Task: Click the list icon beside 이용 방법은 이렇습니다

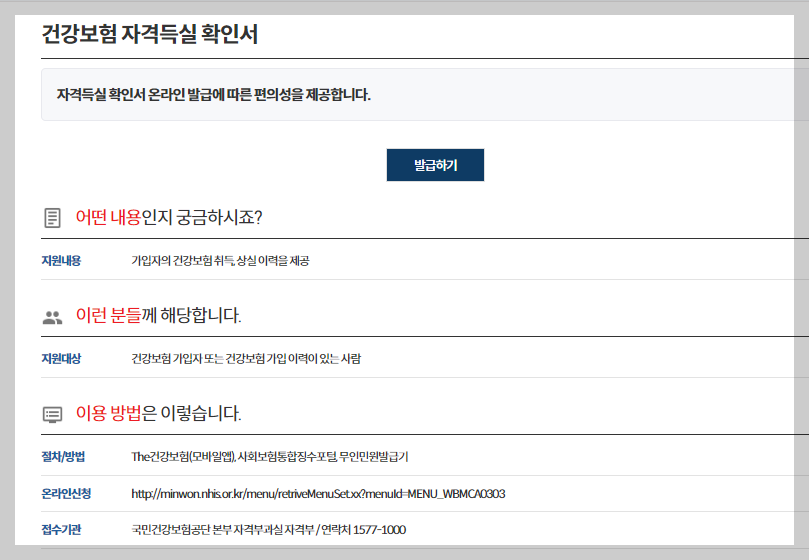Action: pyautogui.click(x=52, y=414)
